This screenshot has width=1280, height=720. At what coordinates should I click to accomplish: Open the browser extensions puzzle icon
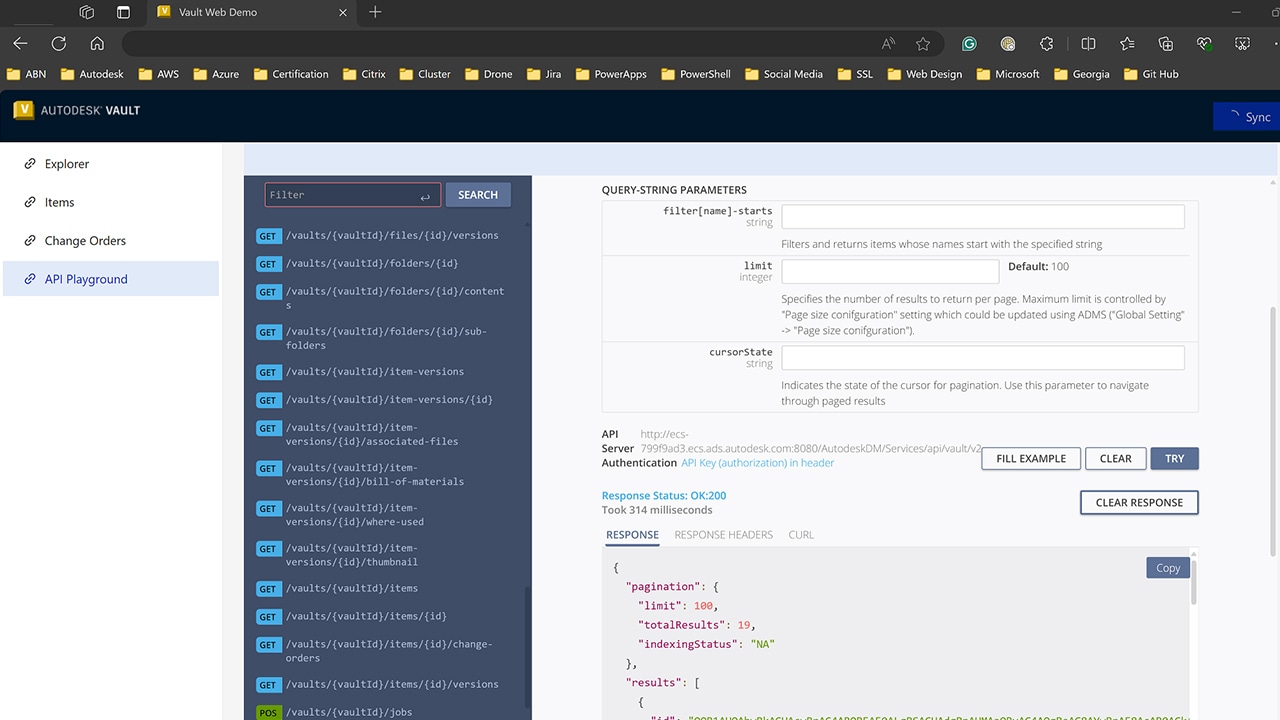tap(1047, 43)
